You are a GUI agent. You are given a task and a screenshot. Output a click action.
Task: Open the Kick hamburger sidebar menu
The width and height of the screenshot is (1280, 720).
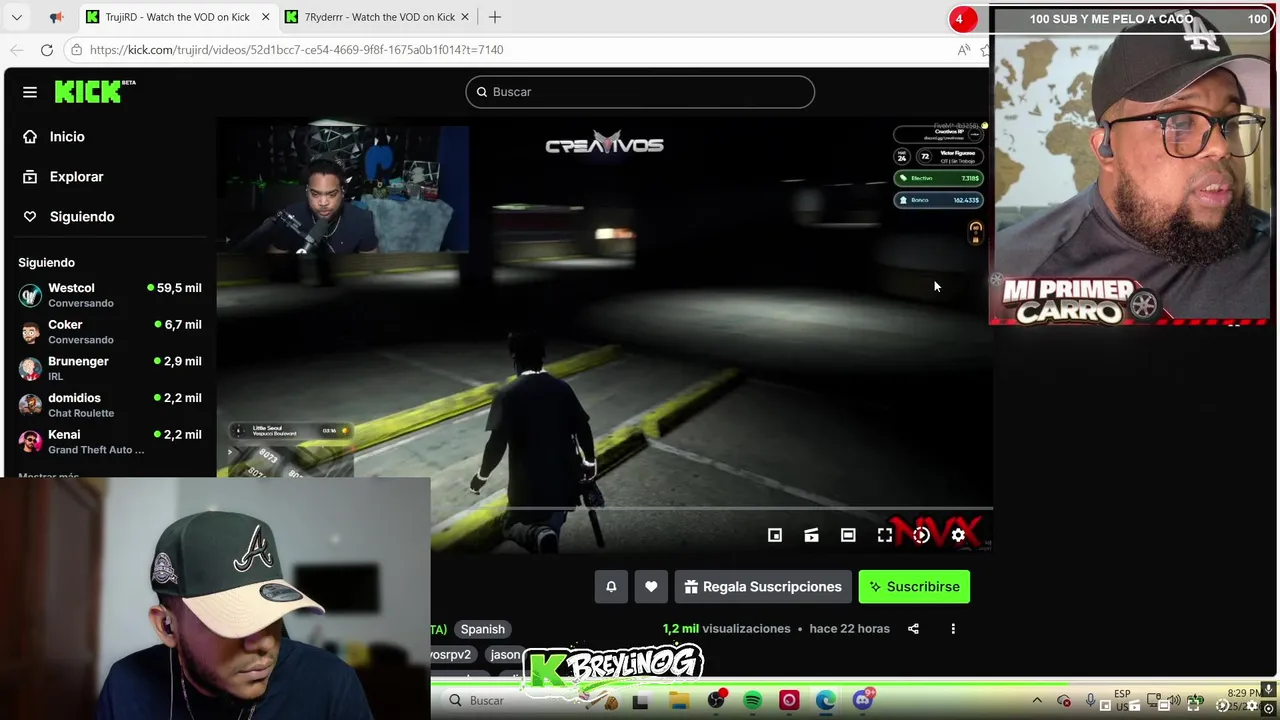(30, 92)
